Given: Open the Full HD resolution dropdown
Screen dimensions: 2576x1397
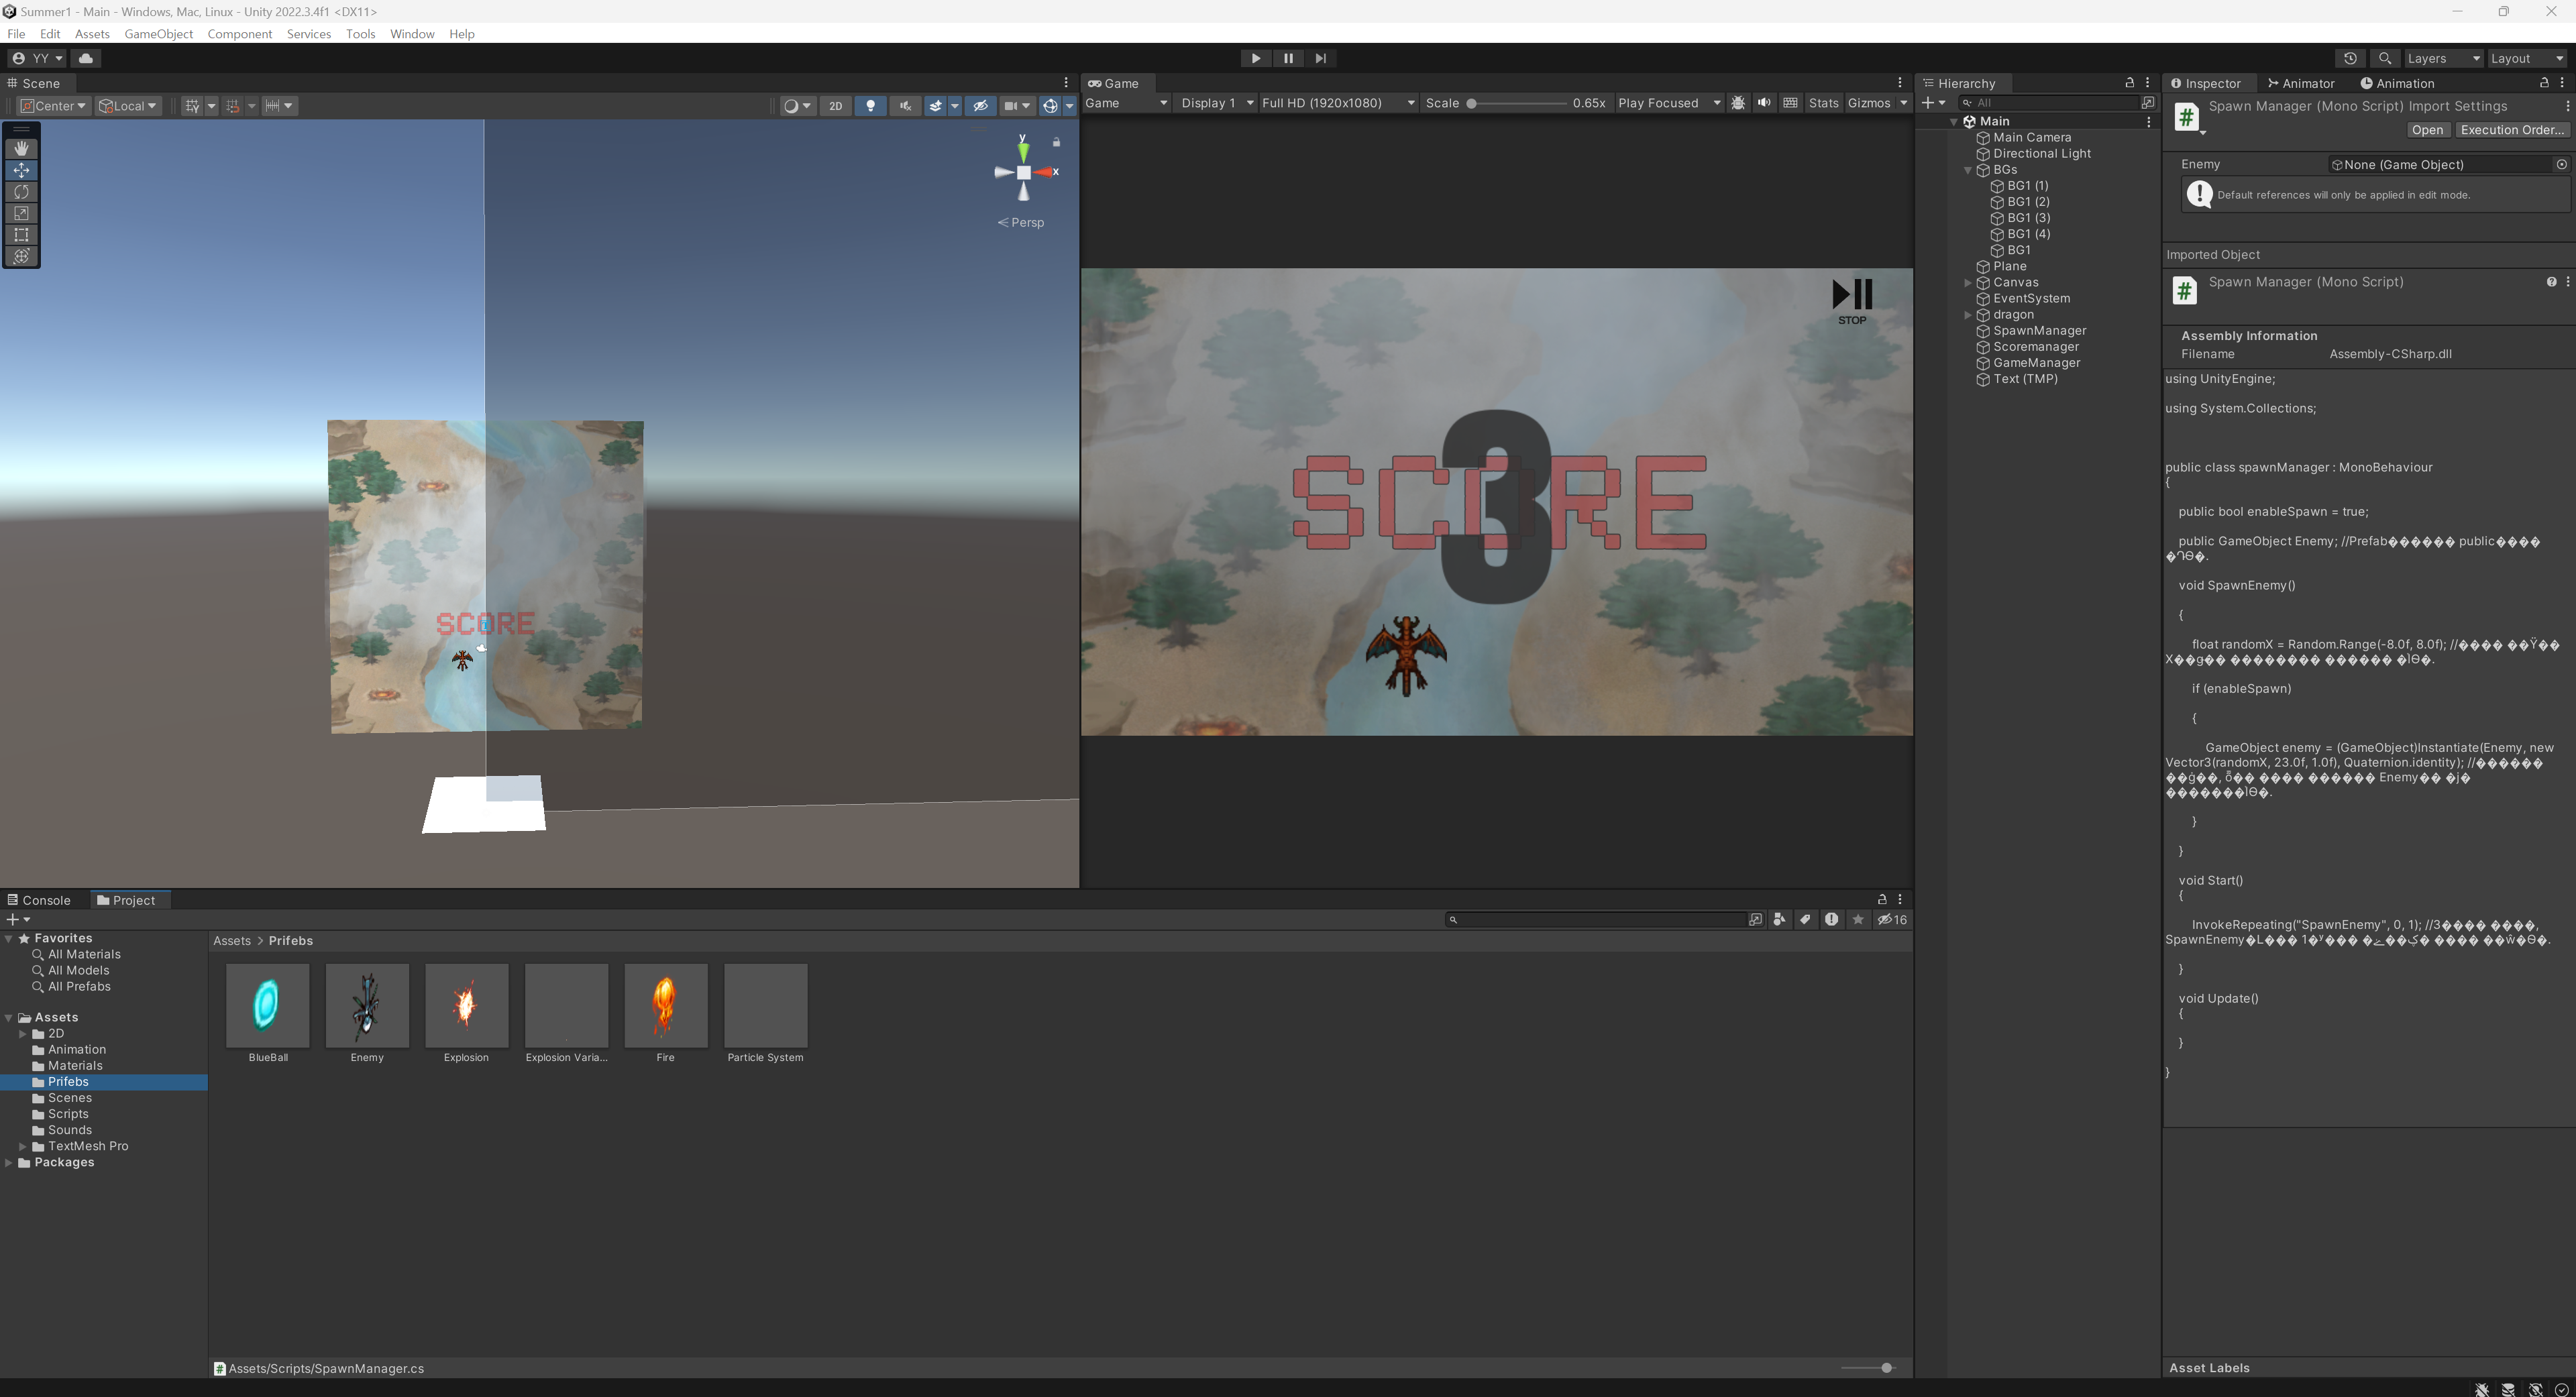Looking at the screenshot, I should (x=1338, y=103).
